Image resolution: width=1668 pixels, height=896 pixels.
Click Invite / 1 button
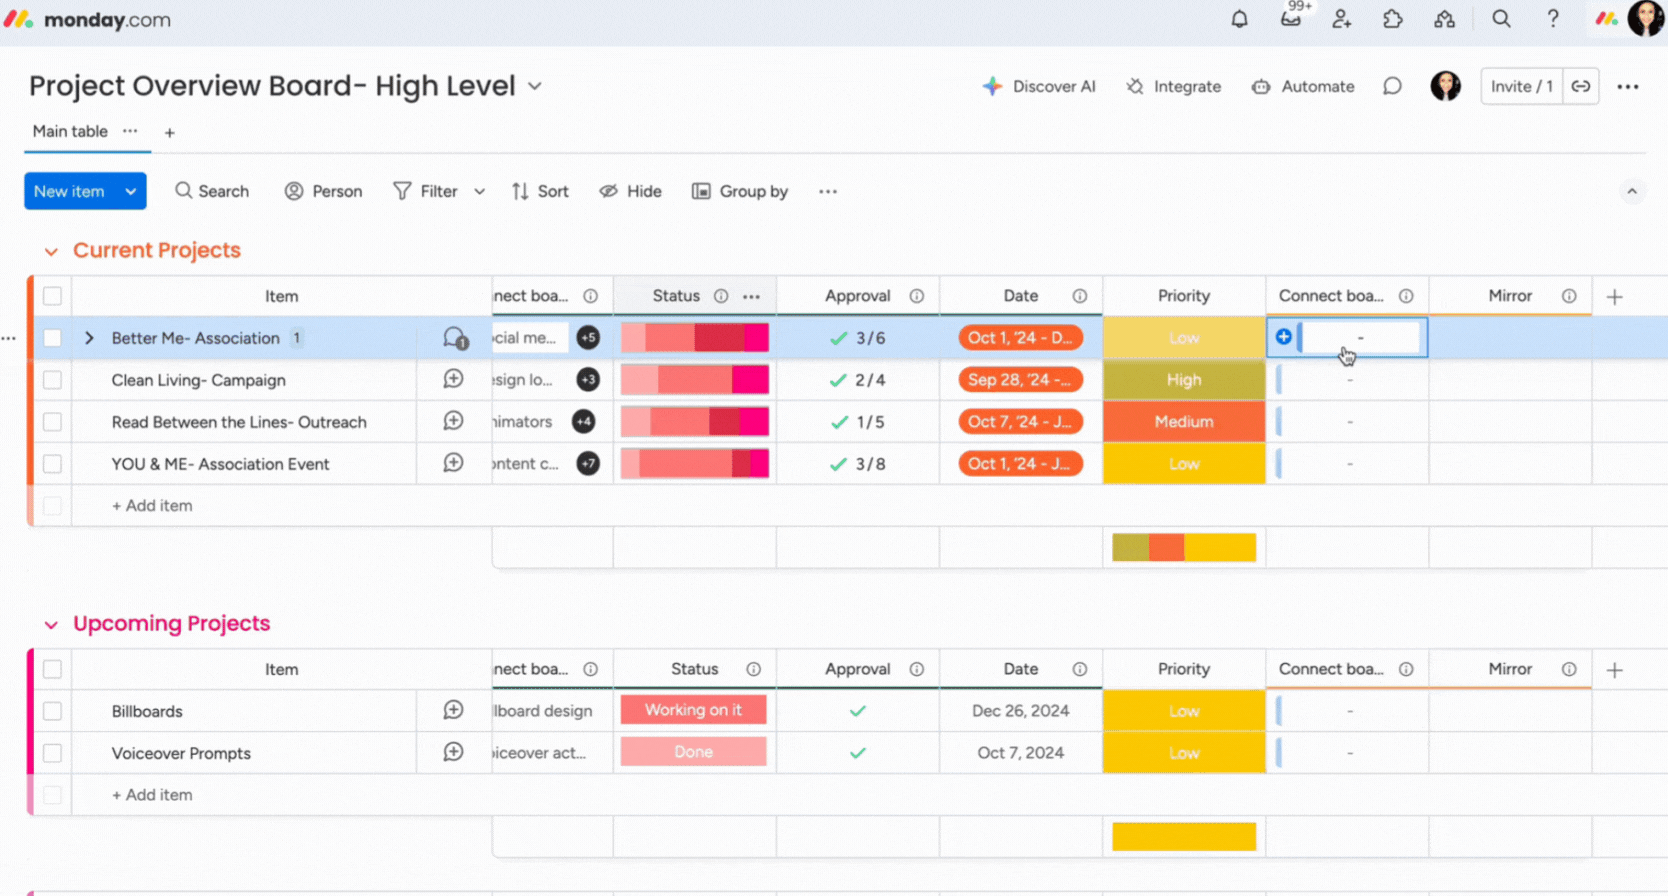tap(1521, 86)
